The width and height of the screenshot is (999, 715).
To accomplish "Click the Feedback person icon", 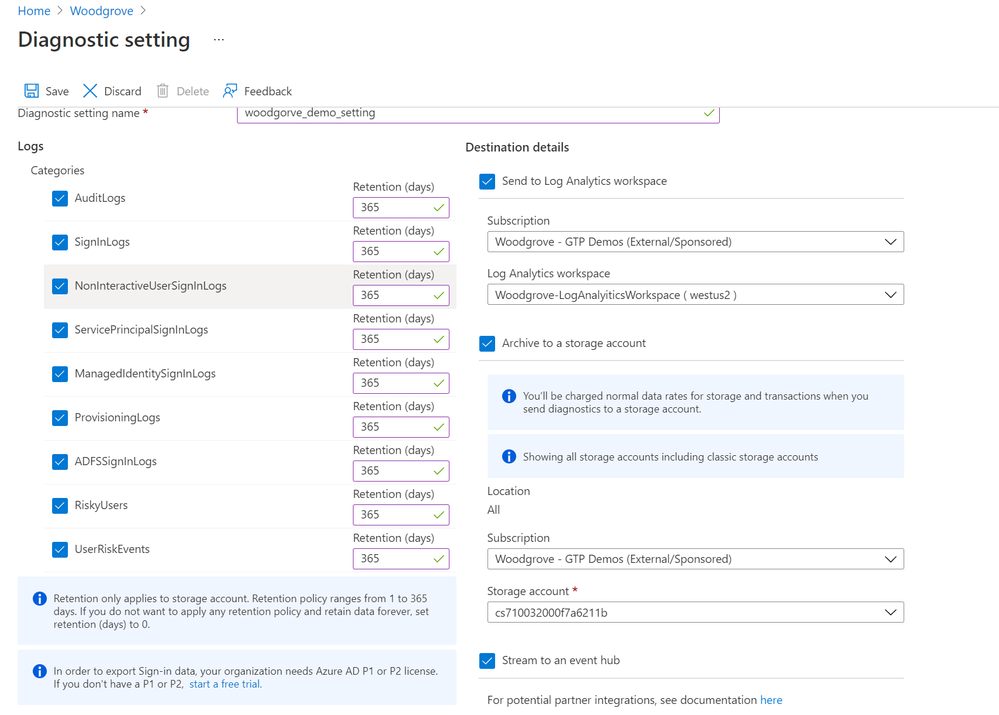I will 230,91.
